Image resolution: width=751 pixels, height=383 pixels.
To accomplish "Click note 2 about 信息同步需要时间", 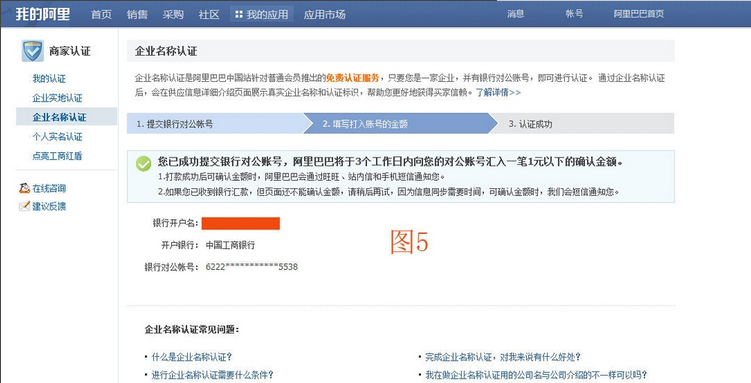I will point(389,192).
